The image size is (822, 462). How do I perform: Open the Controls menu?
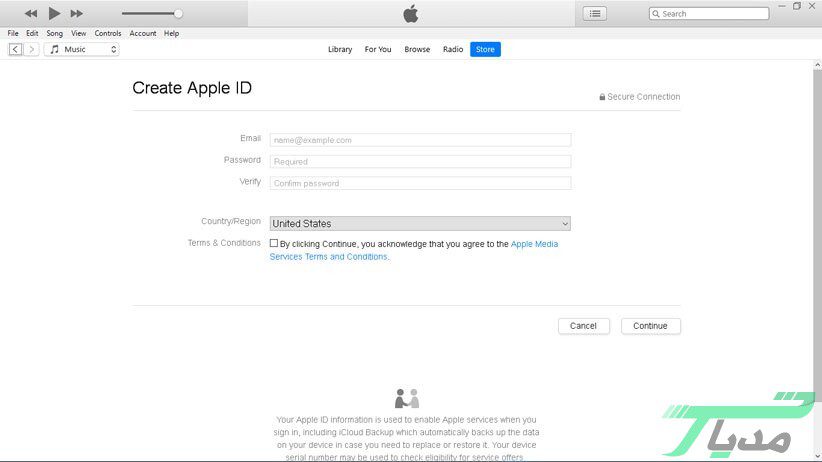108,33
